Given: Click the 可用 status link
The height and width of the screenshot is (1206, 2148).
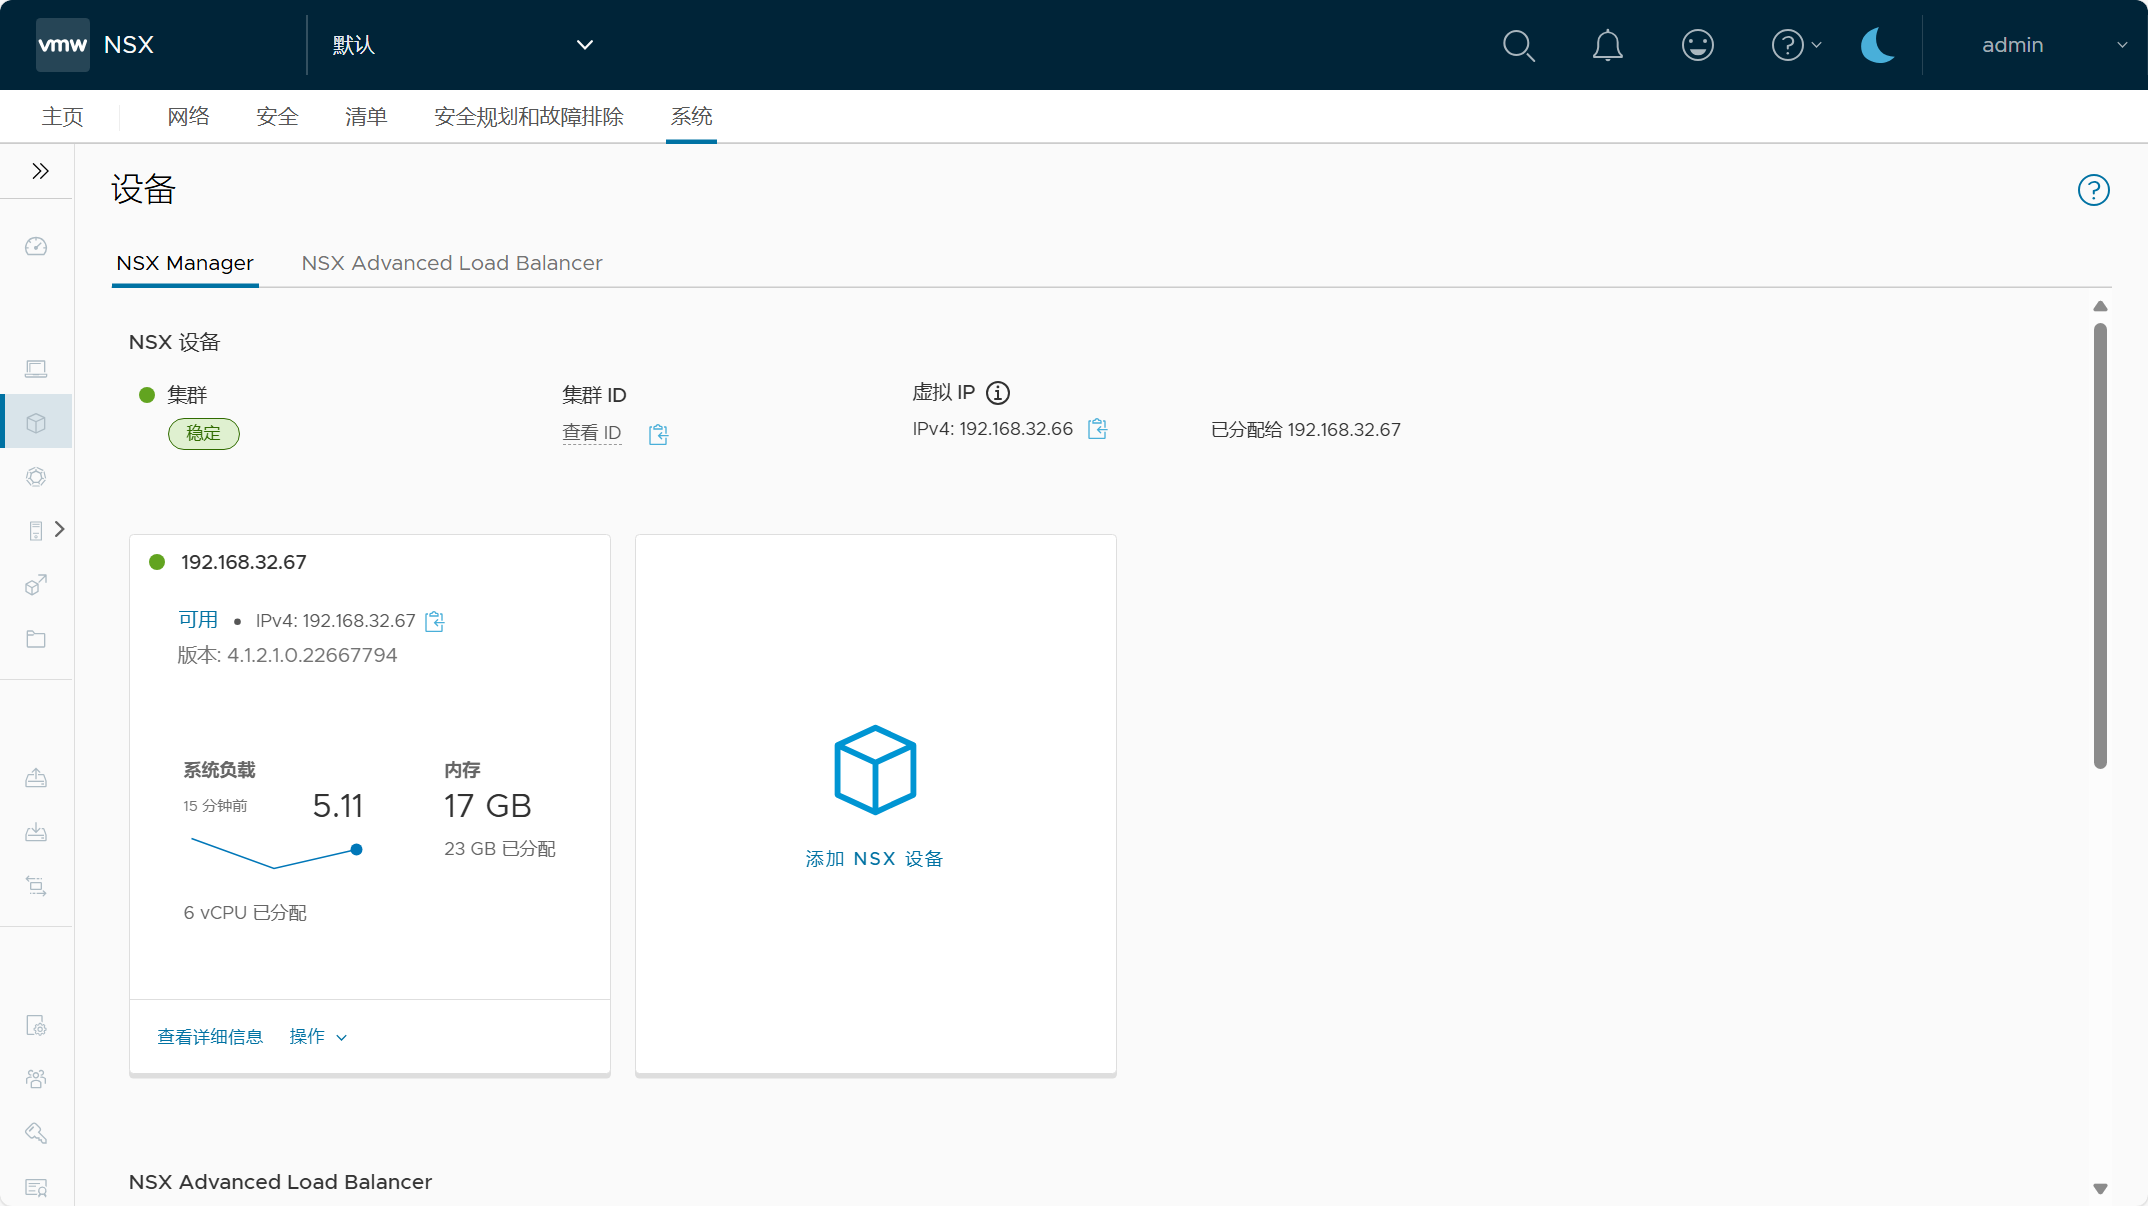Looking at the screenshot, I should click(198, 620).
